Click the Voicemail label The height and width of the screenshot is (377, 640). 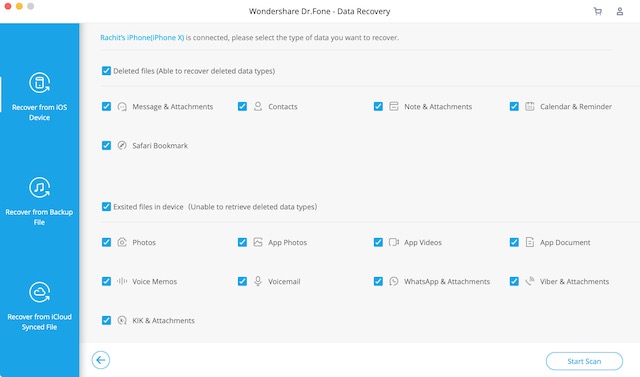(284, 282)
